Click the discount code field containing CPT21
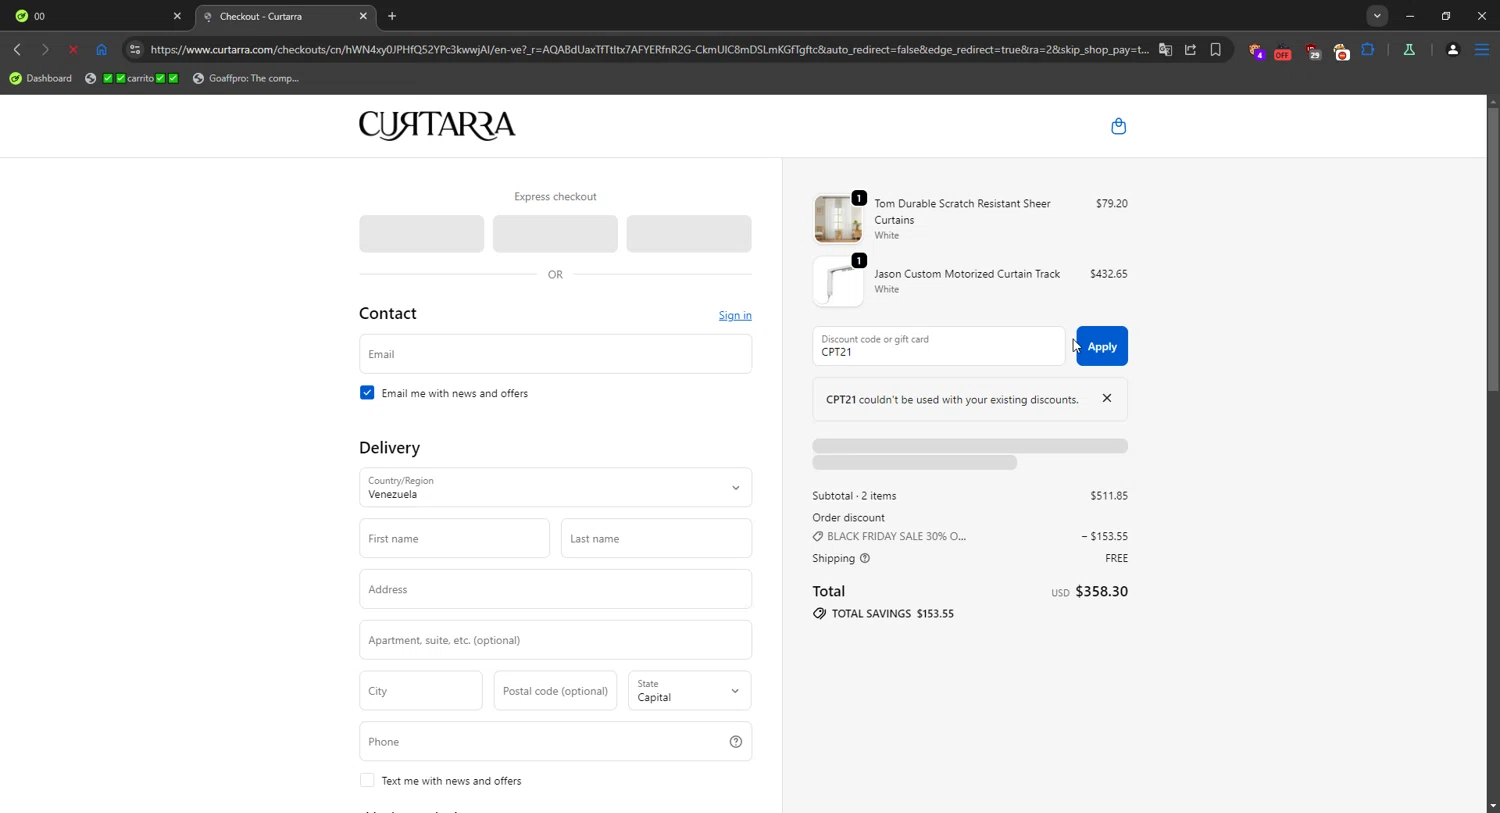The height and width of the screenshot is (813, 1500). [938, 346]
